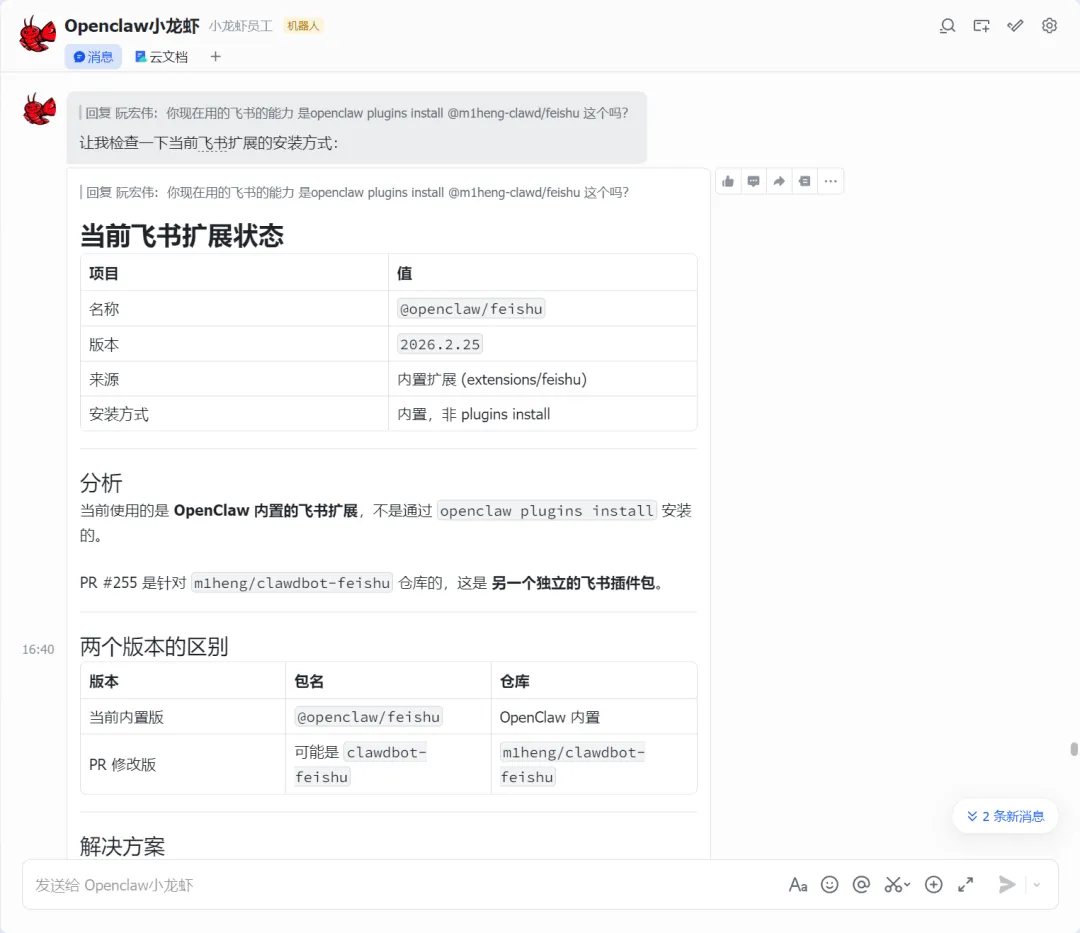Click the text 让我检查一下当前飞书扩展的安装方式
Image resolution: width=1080 pixels, height=933 pixels.
click(208, 143)
